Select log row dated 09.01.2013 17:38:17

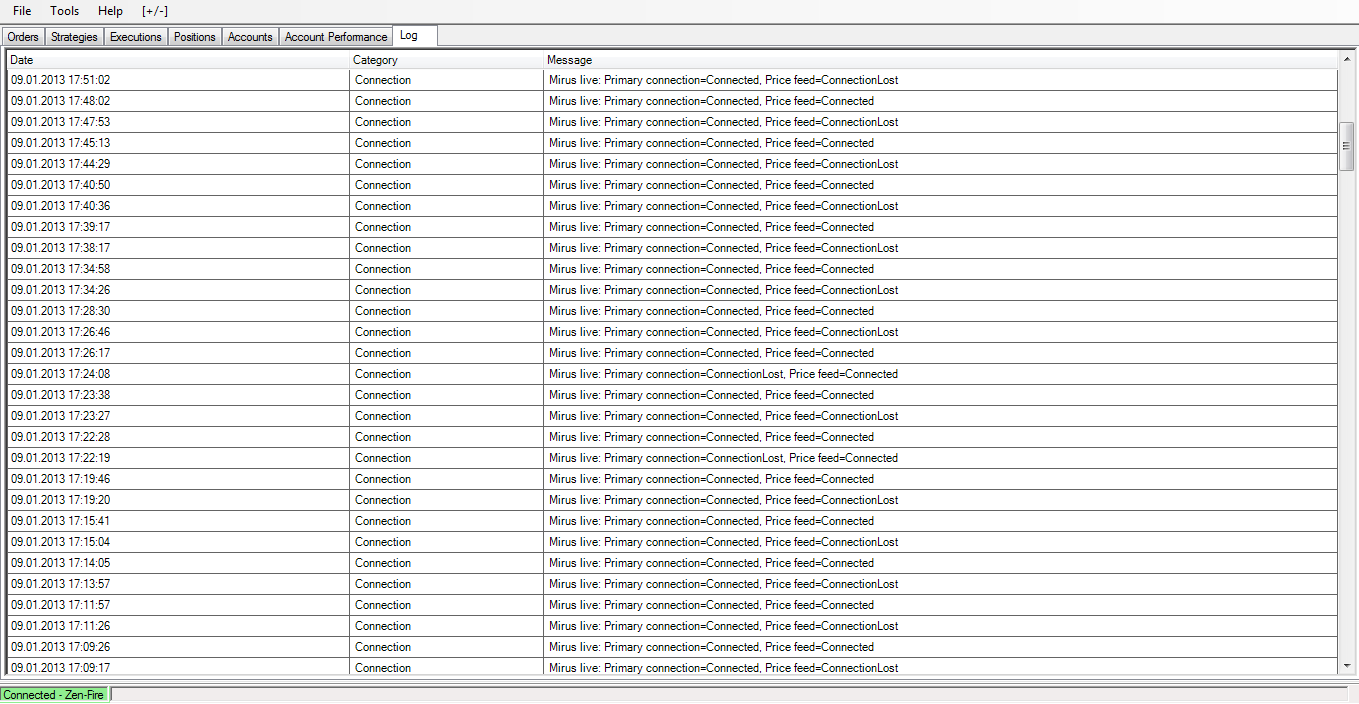[672, 248]
